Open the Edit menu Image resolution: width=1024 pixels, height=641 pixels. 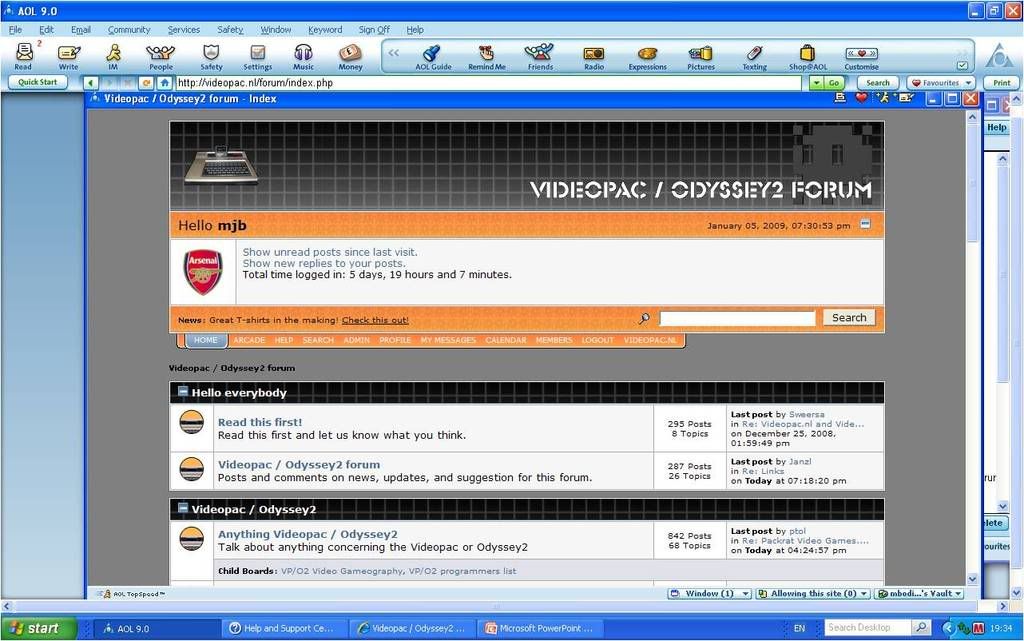(46, 29)
